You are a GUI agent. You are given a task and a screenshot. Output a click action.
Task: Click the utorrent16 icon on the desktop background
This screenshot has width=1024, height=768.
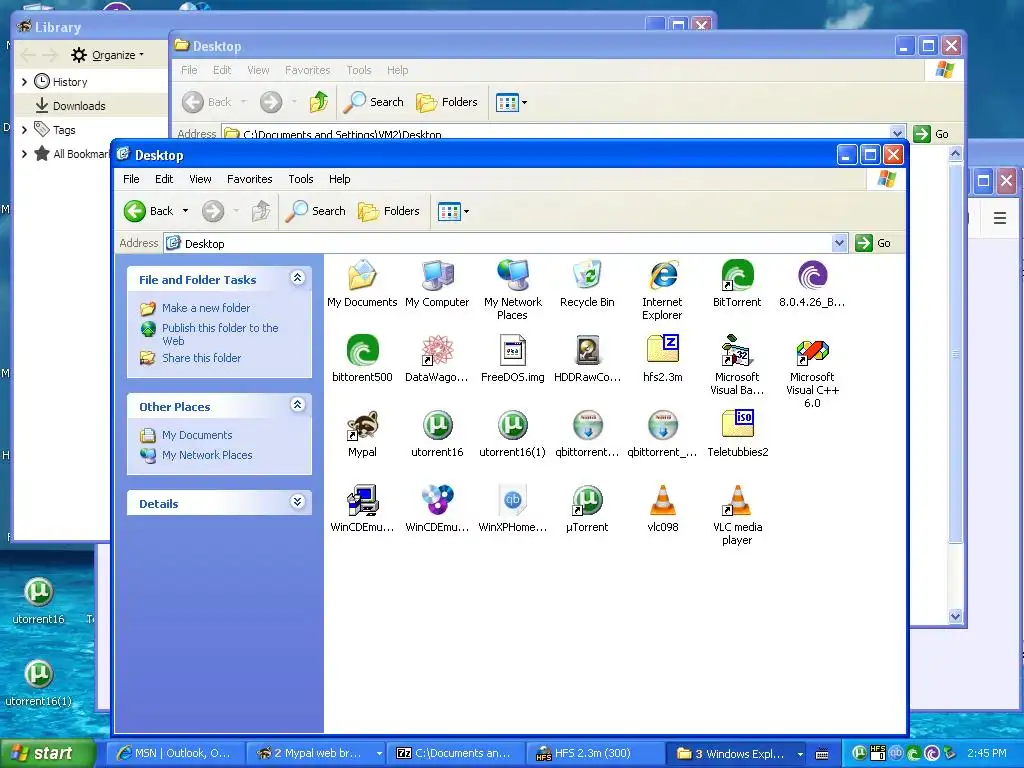(x=38, y=592)
